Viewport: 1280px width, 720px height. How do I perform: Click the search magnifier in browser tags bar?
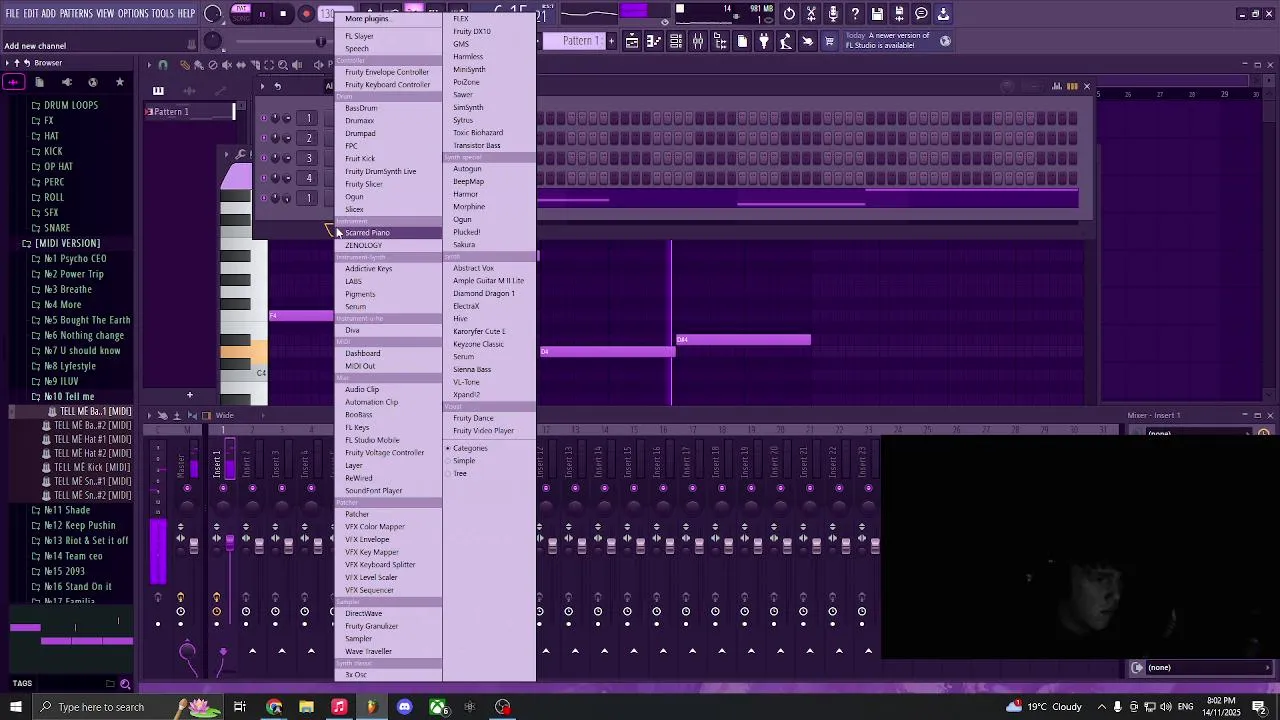point(125,684)
